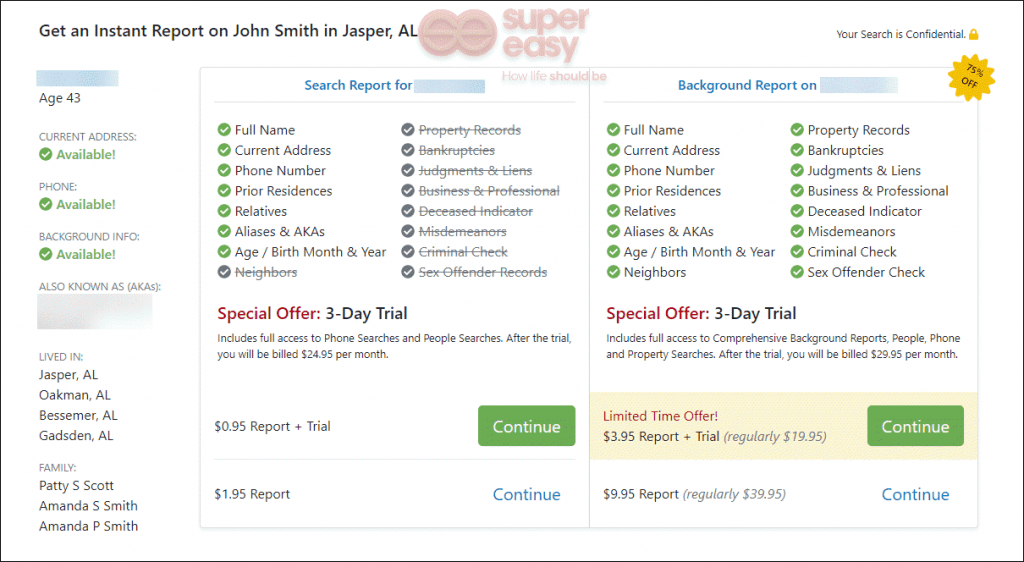Click green Continue for $0.95 Report + Trial
1024x562 pixels.
coord(526,426)
